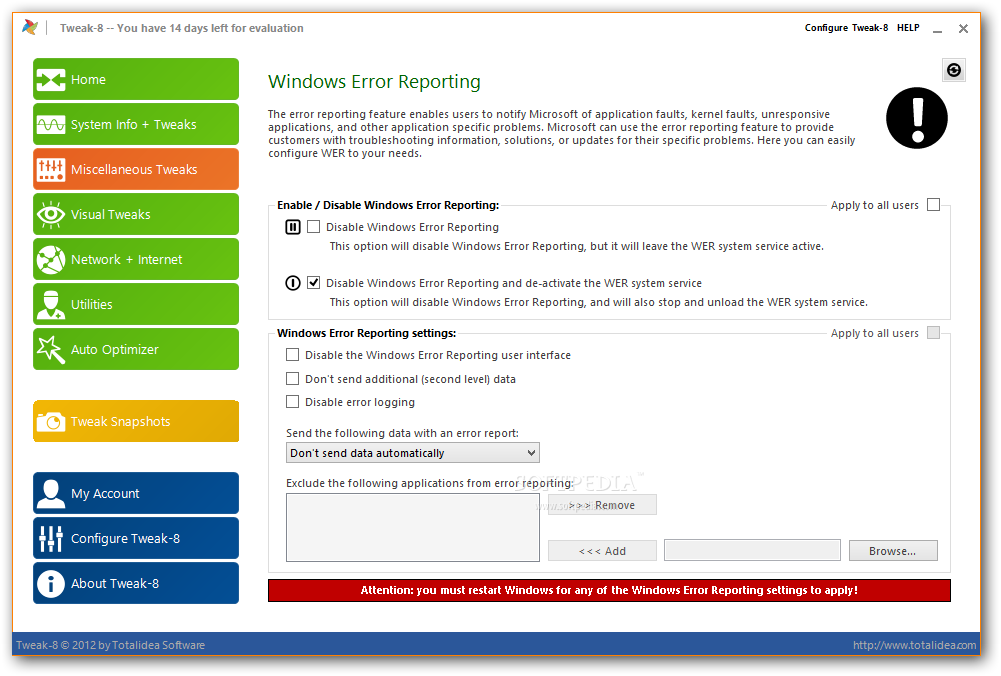Close the Tweak-8 window
Screen dimensions: 1001x676
(x=963, y=29)
